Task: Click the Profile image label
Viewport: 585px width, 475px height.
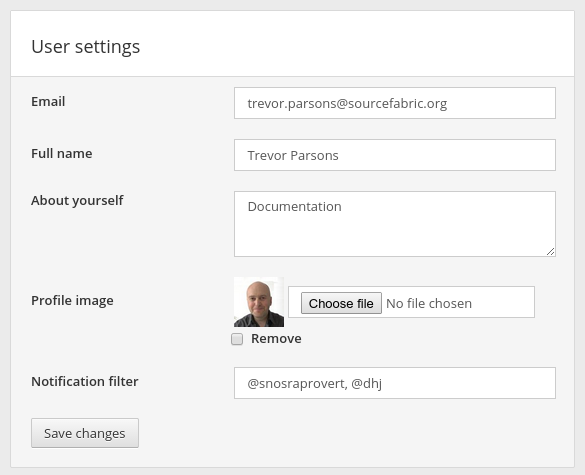Action: pos(72,300)
